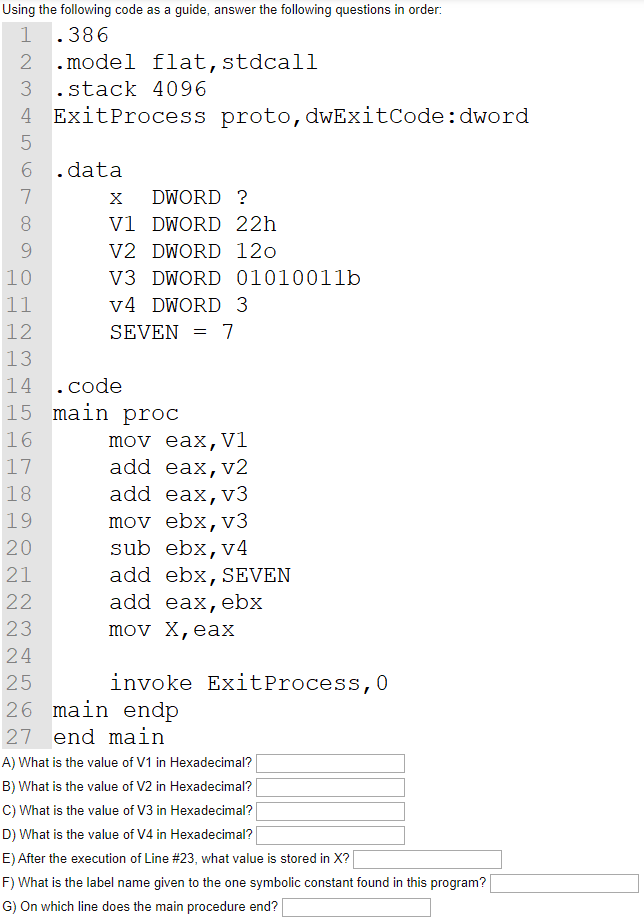Click the answer field for question C

tap(330, 811)
